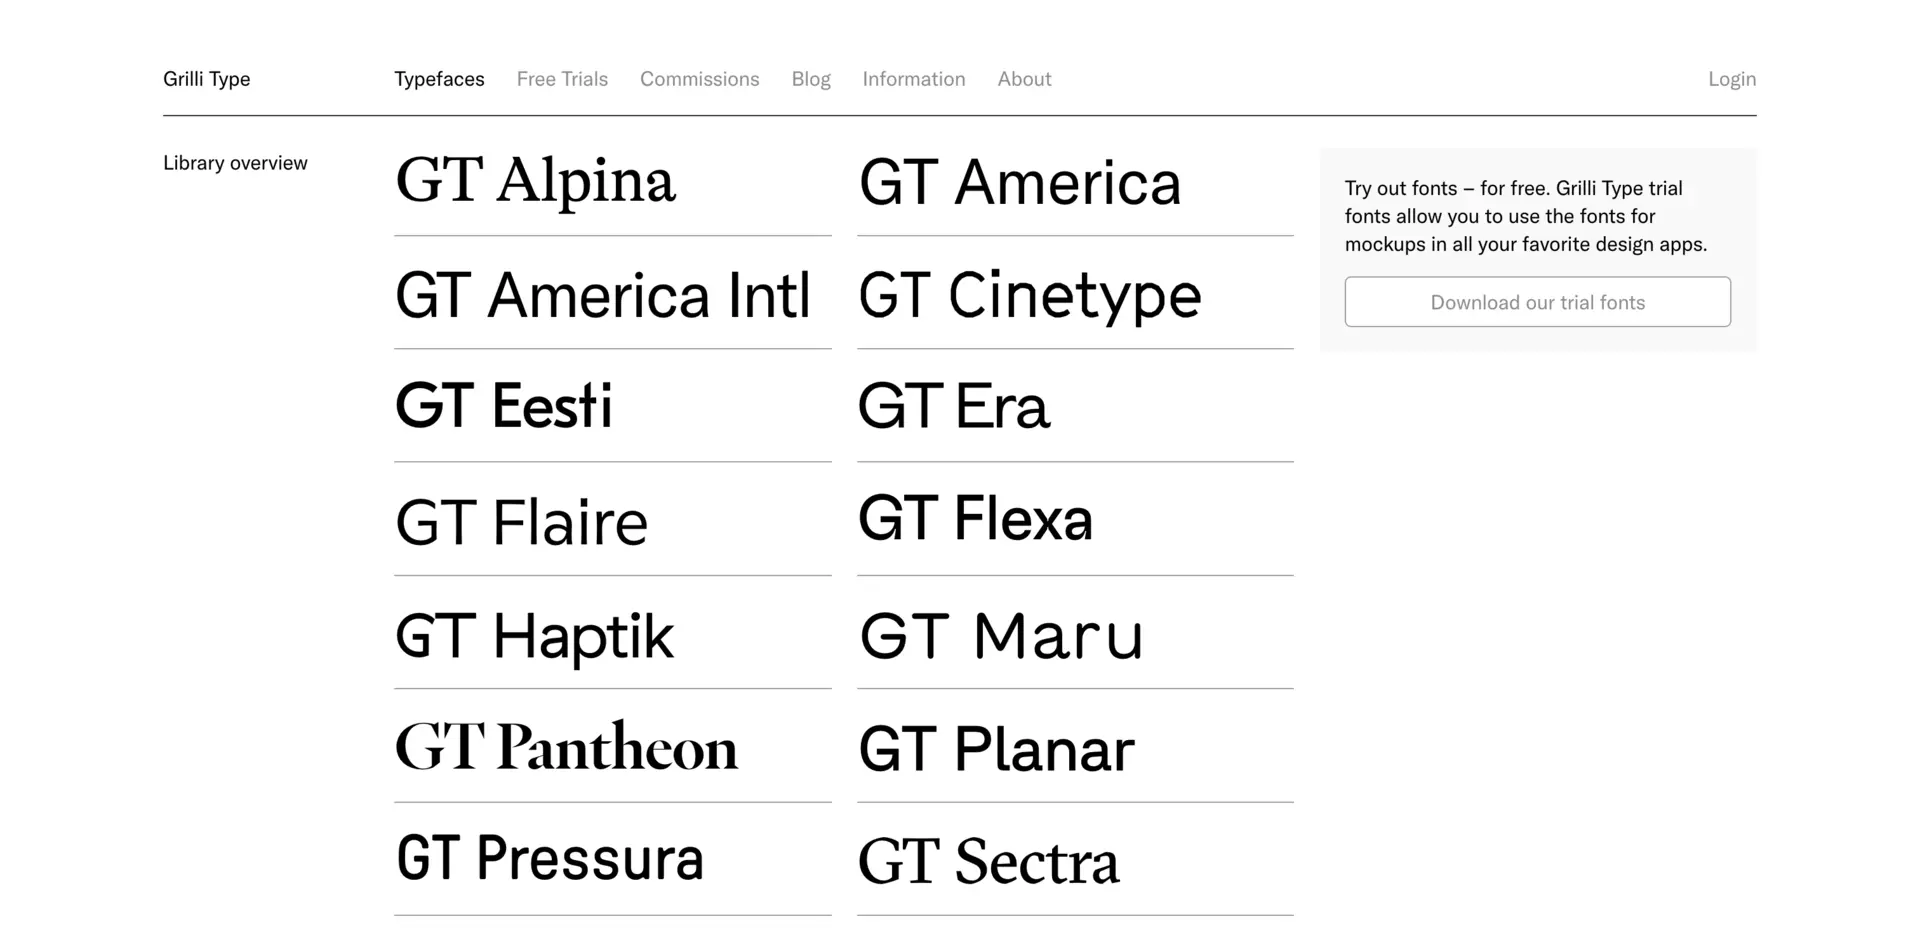This screenshot has height=949, width=1920.
Task: Click the Login link
Action: 1731,79
